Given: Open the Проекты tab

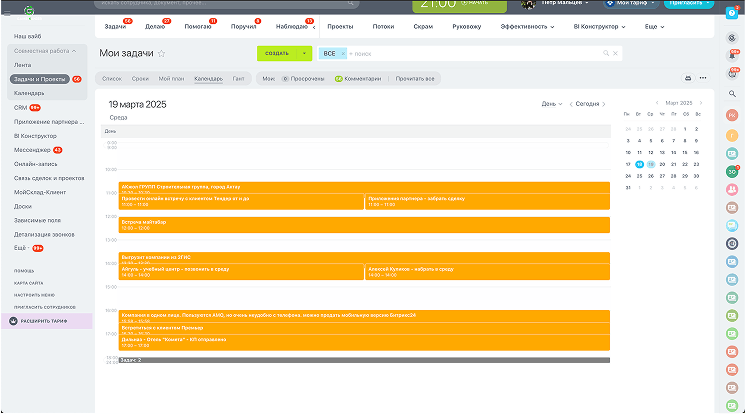Looking at the screenshot, I should (x=340, y=27).
